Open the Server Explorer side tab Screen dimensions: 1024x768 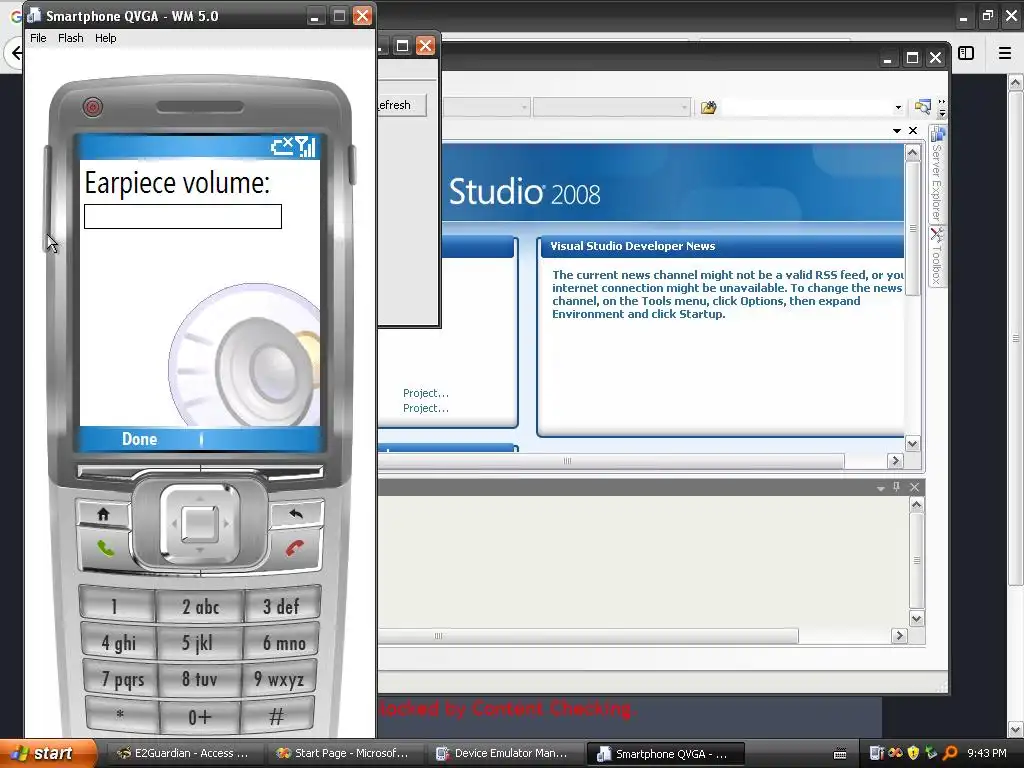[937, 174]
